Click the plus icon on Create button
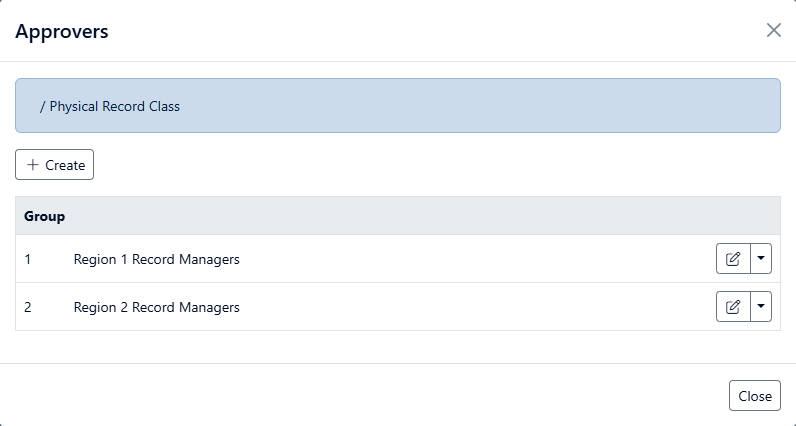796x426 pixels. [33, 165]
